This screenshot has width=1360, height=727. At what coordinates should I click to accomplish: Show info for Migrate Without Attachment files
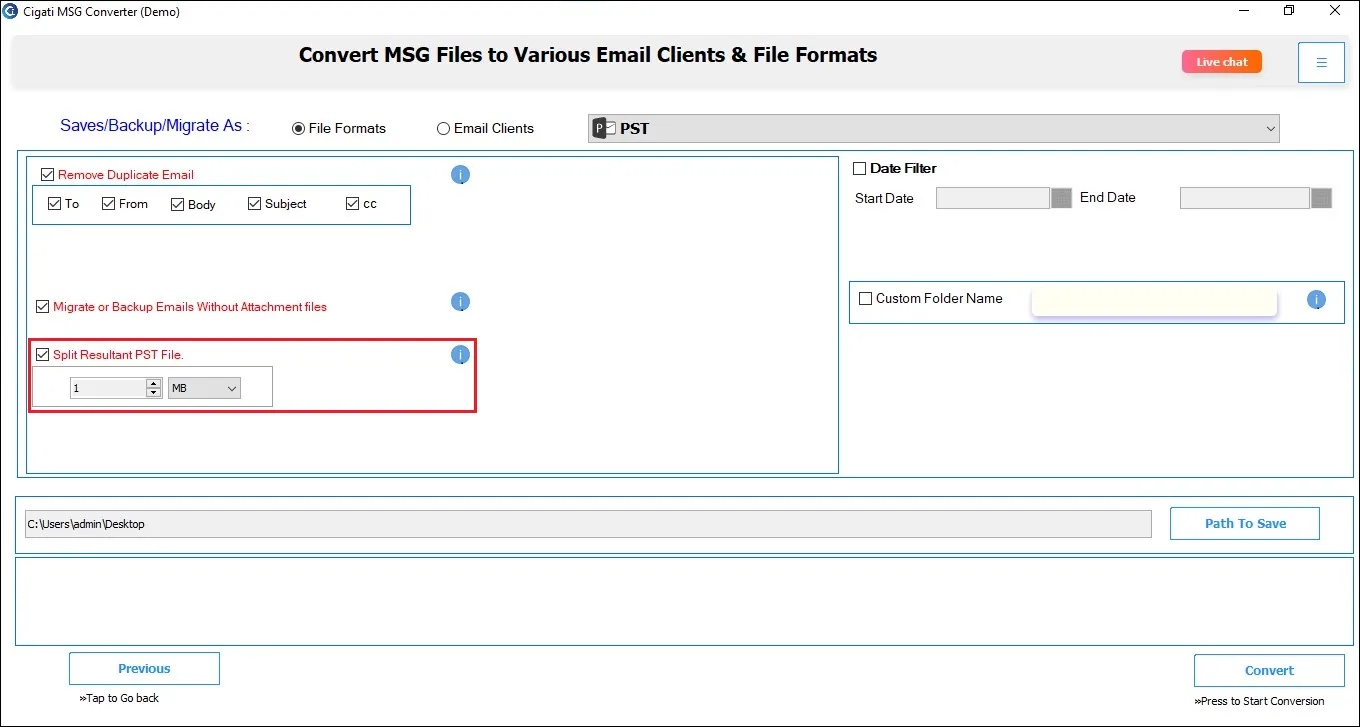pos(460,302)
